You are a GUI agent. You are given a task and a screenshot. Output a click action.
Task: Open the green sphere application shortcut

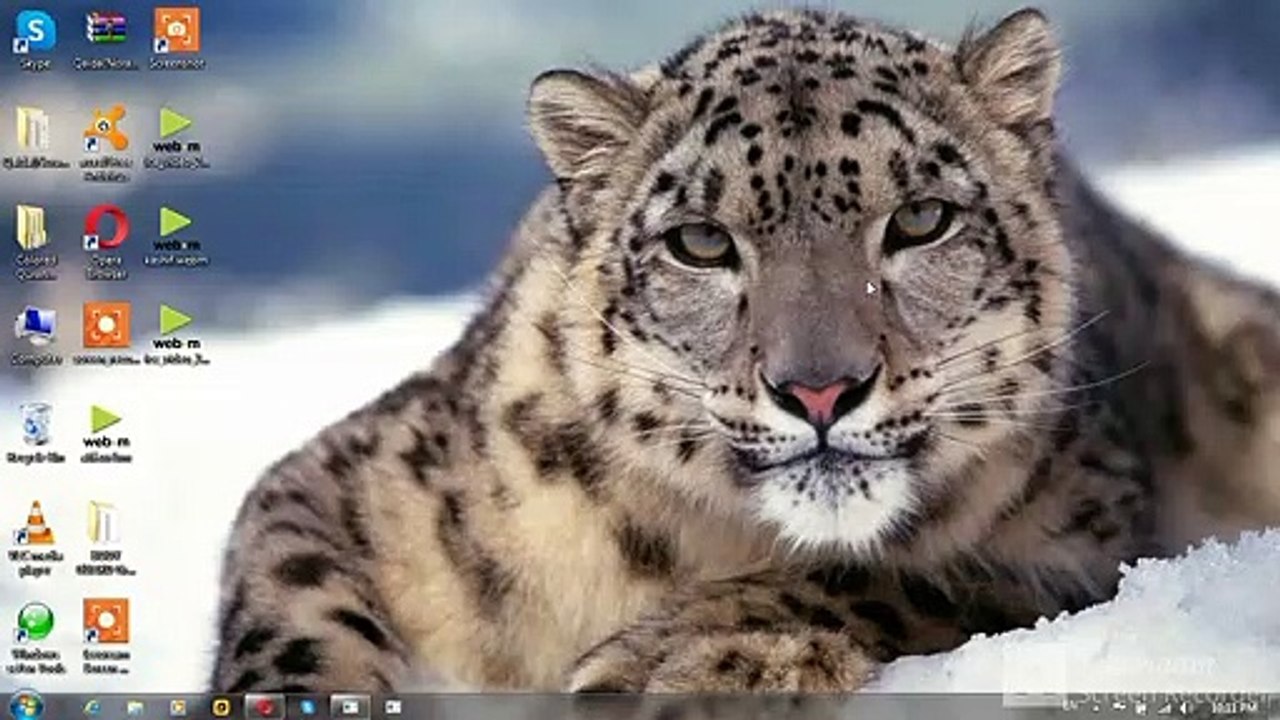[x=36, y=636]
